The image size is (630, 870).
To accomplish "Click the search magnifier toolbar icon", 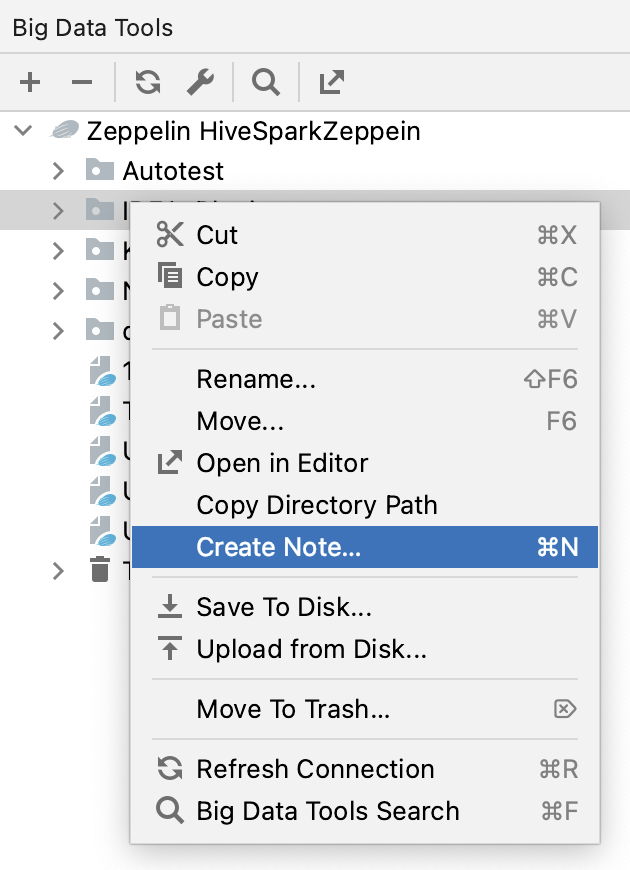I will click(266, 82).
